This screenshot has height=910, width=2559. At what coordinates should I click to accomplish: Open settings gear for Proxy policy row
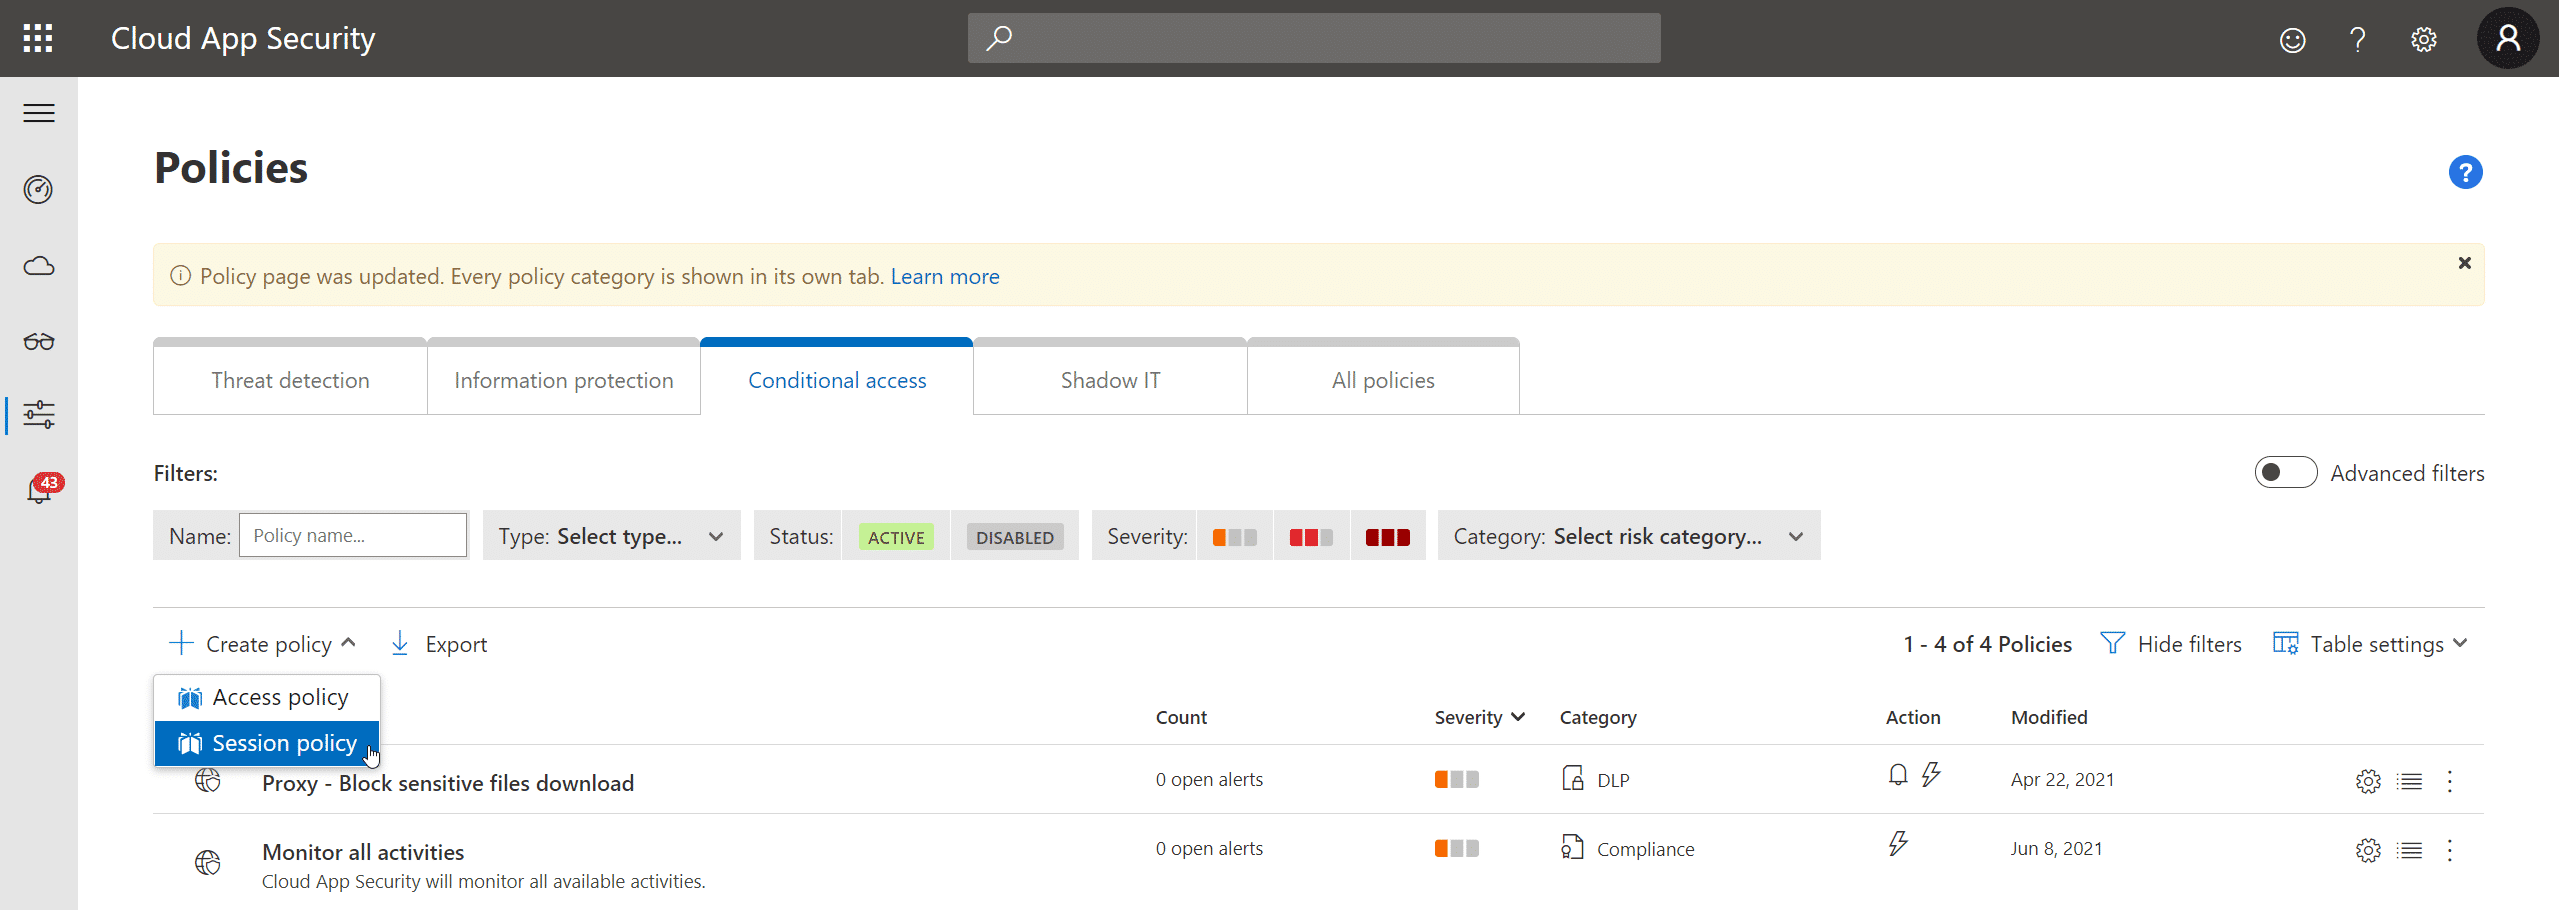click(x=2368, y=781)
